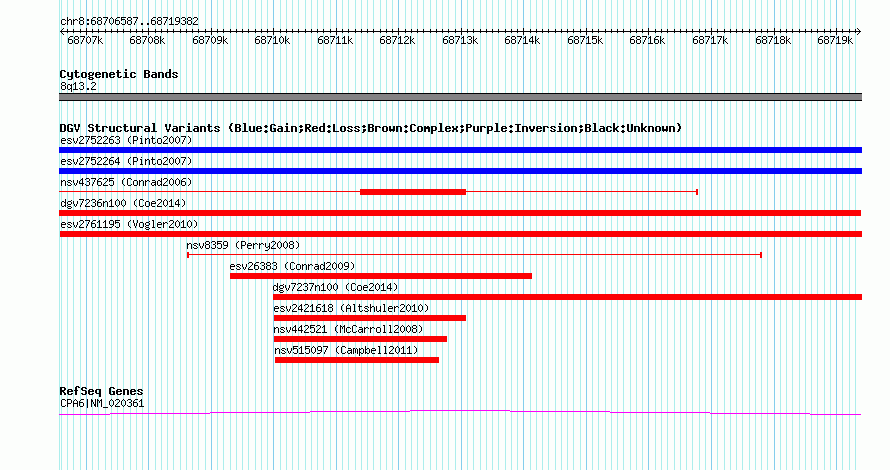Click the esv2752263 (Pinto2007) variant label

126,140
